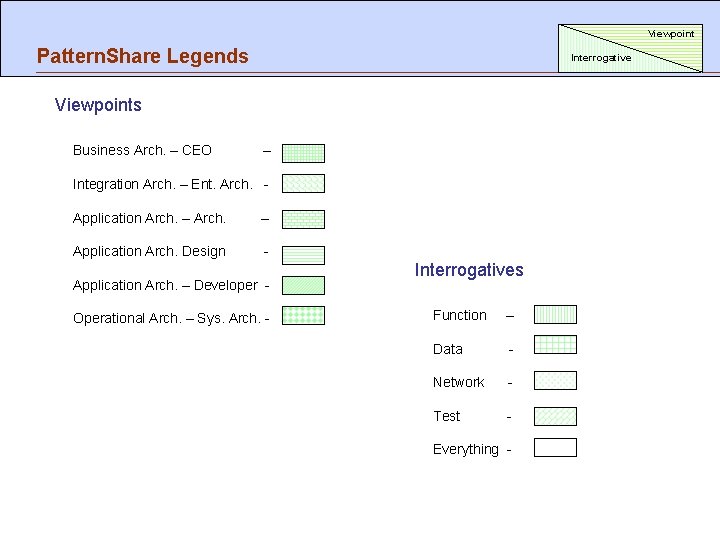Click the 'Interrogative' text in legend box
Viewport: 720px width, 540px height.
[x=601, y=58]
